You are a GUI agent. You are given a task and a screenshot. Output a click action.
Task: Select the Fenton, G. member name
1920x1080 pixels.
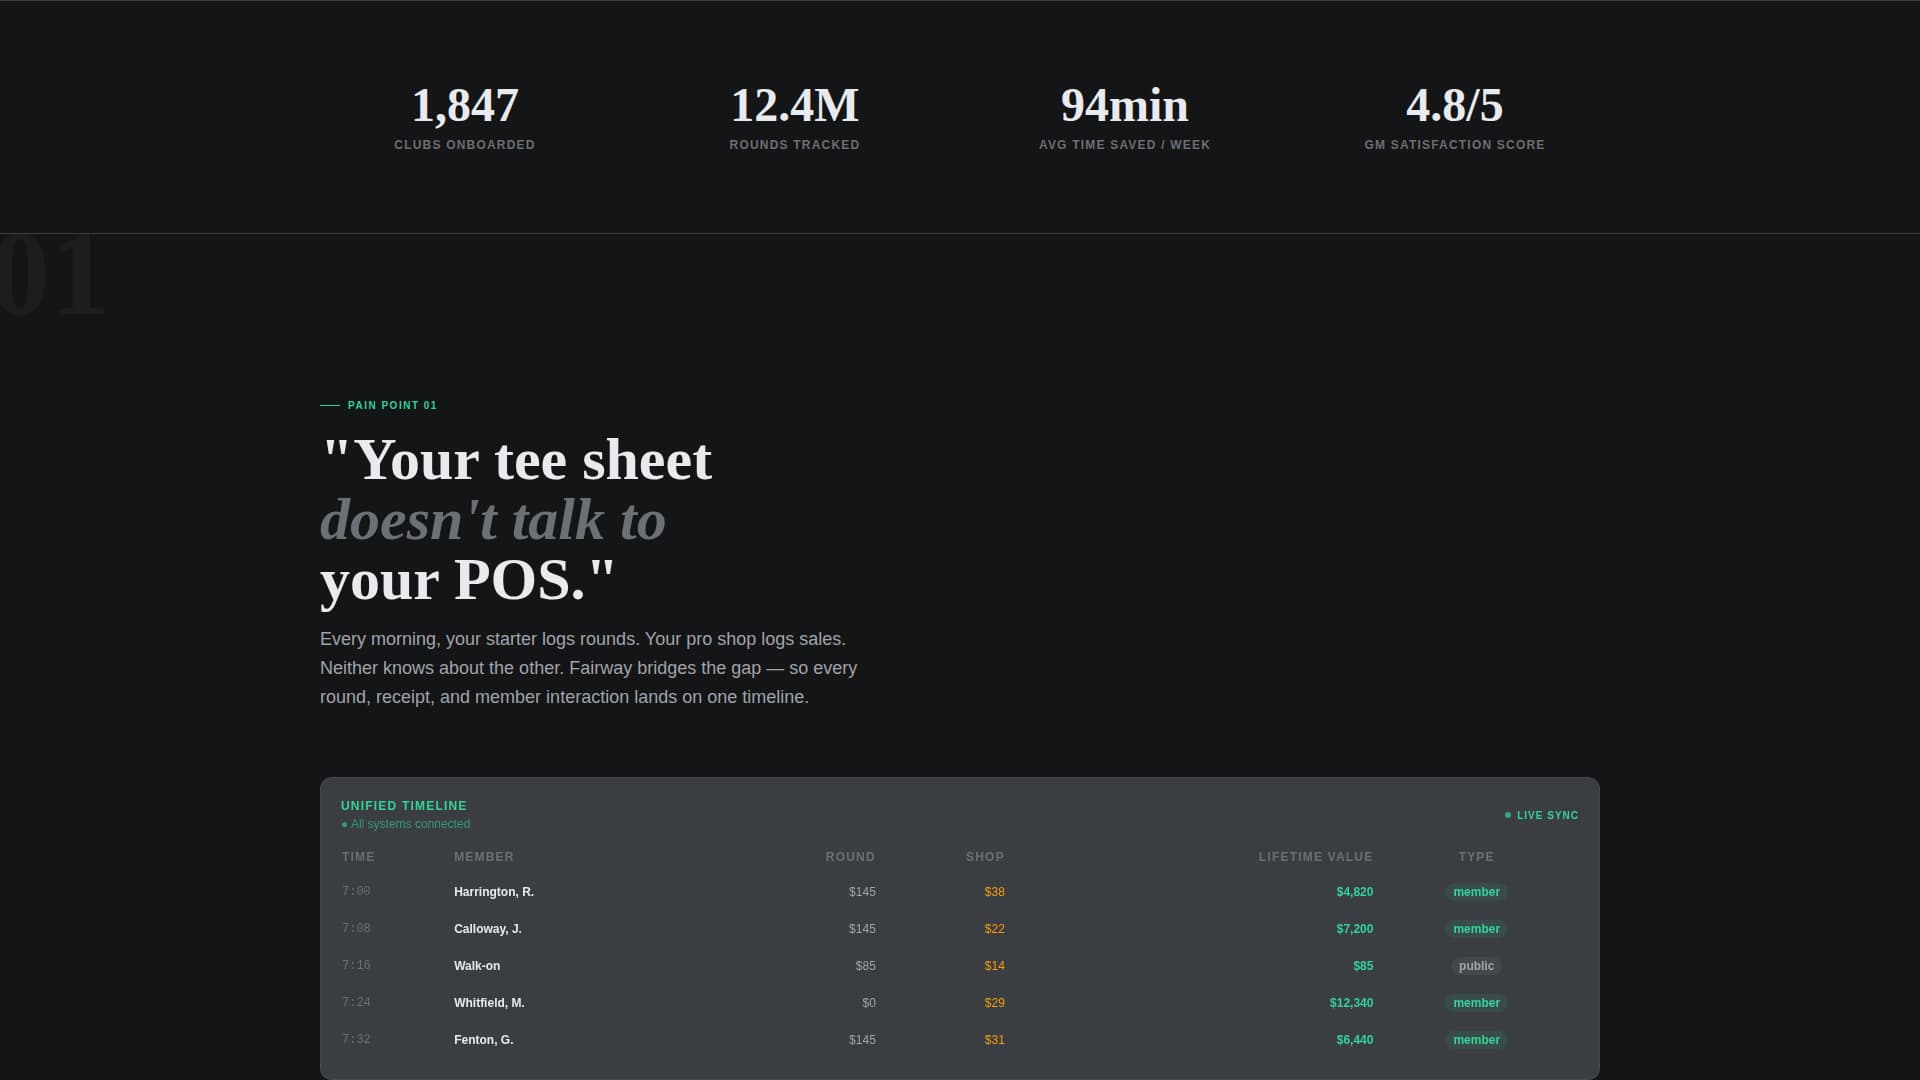tap(484, 1040)
